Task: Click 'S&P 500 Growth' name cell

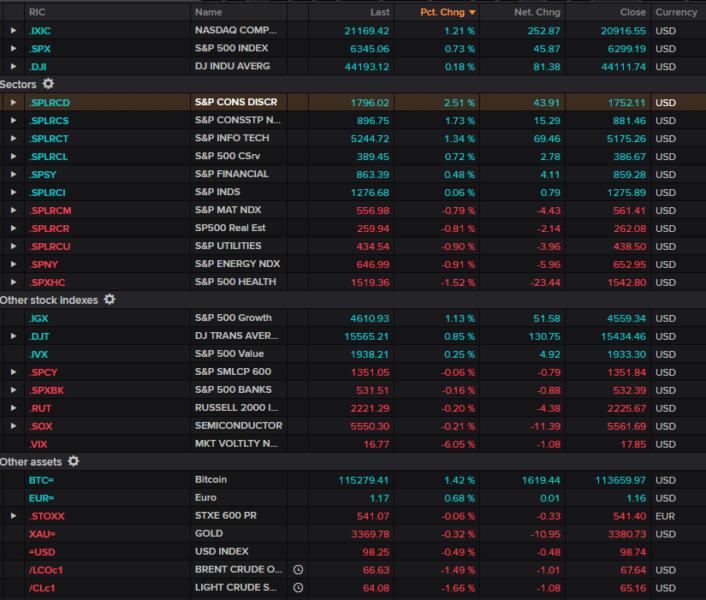Action: coord(233,318)
